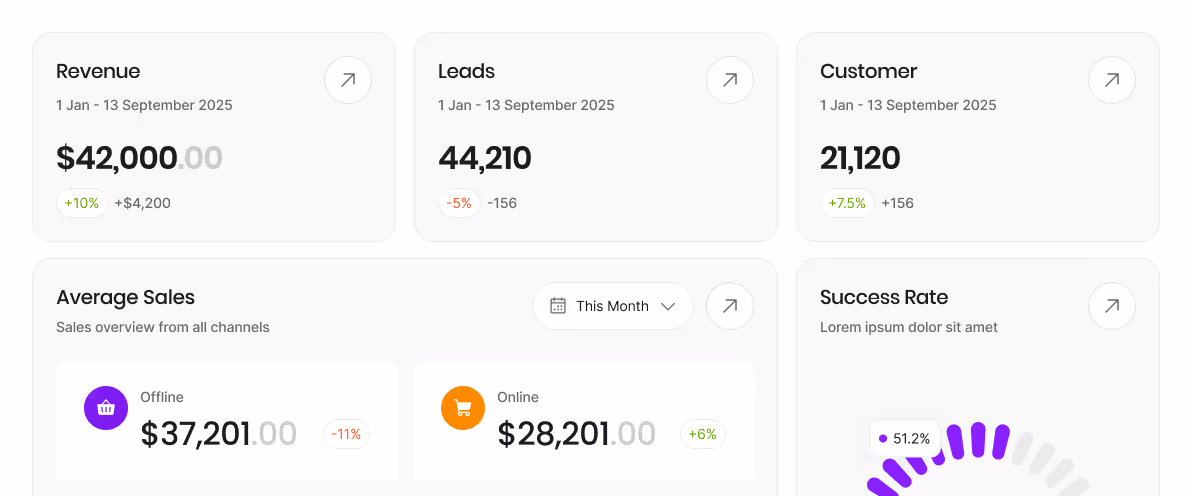The height and width of the screenshot is (496, 1192).
Task: Click the +$4,200 revenue change text
Action: [142, 203]
